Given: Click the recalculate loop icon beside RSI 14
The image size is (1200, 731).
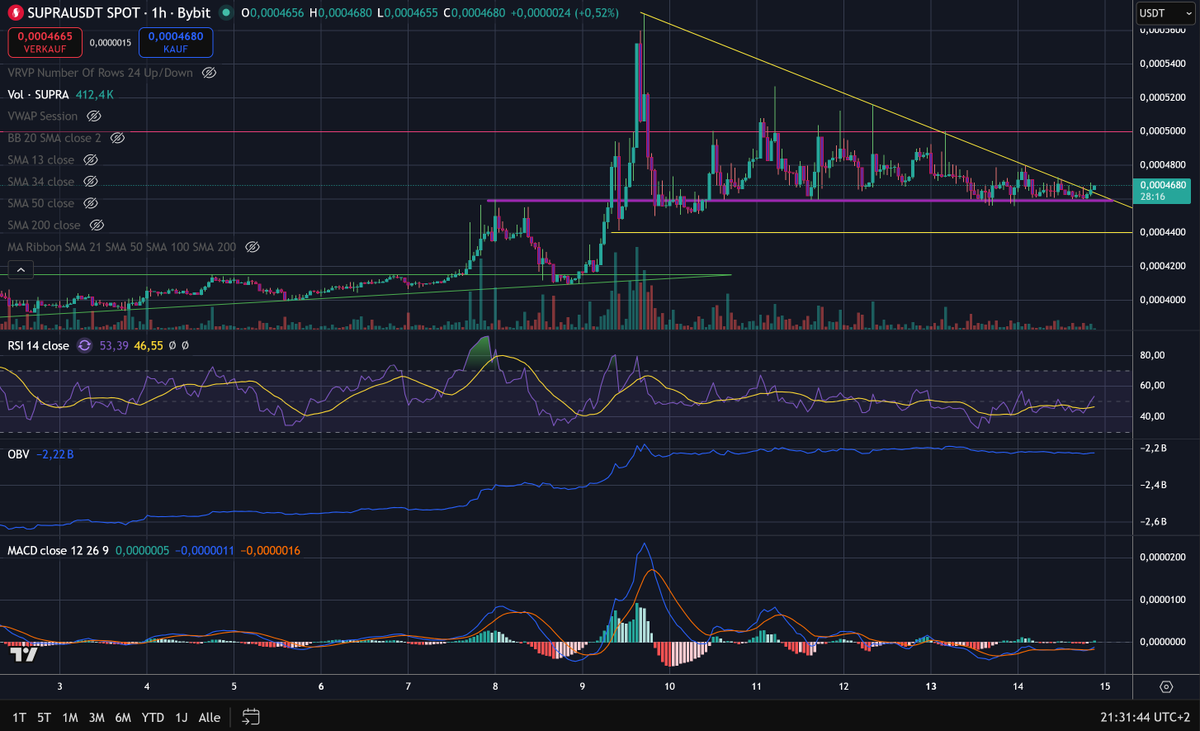Looking at the screenshot, I should pos(84,345).
